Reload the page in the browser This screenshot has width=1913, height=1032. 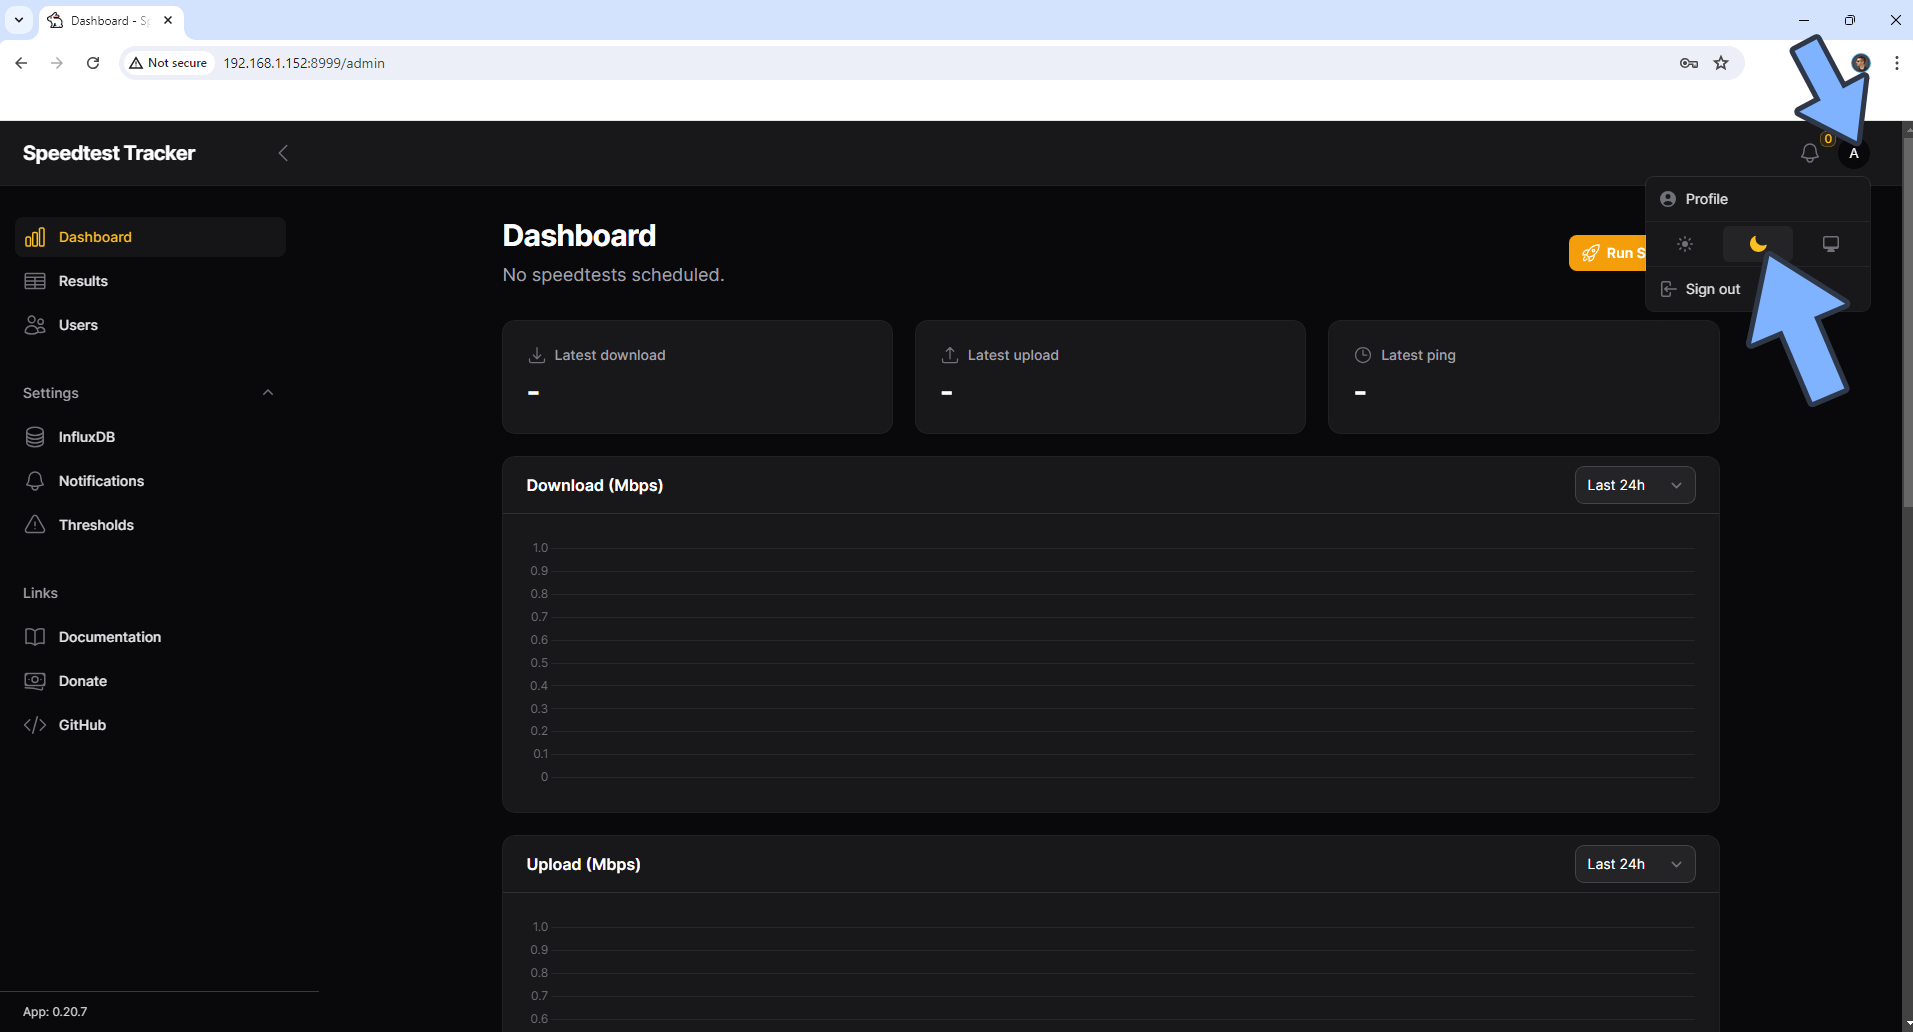coord(93,63)
